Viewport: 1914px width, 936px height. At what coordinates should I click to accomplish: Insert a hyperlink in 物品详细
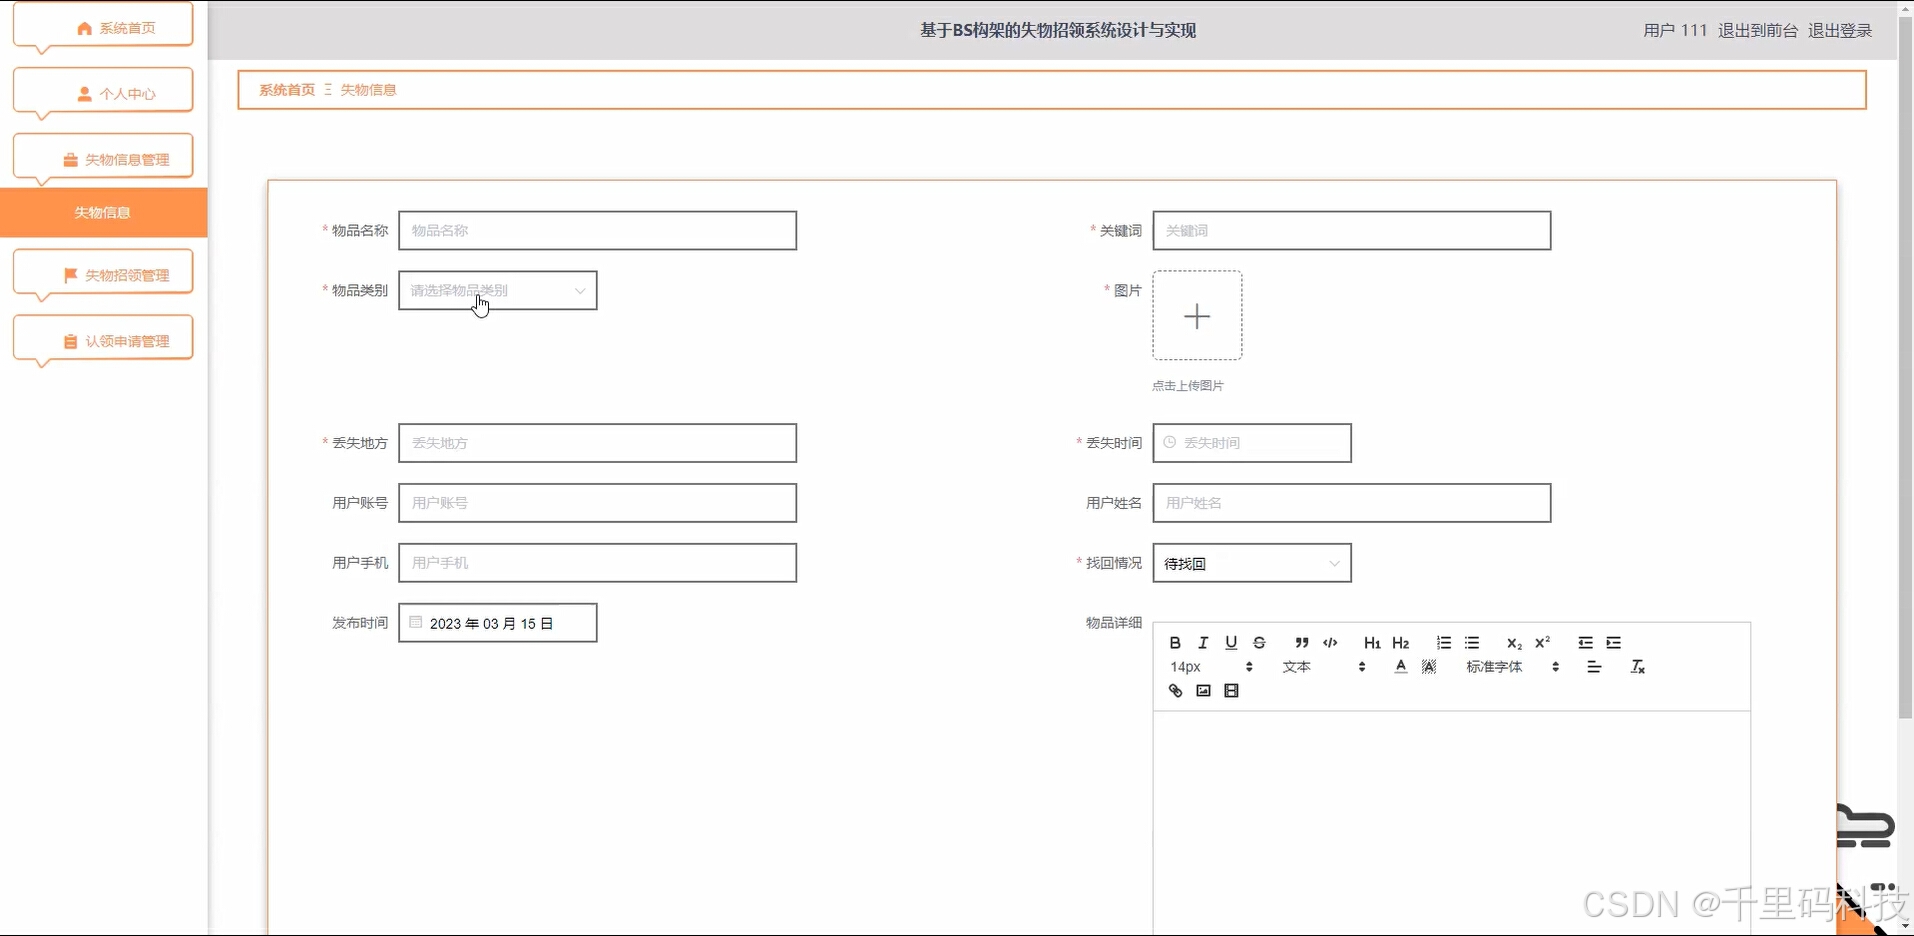(1175, 691)
